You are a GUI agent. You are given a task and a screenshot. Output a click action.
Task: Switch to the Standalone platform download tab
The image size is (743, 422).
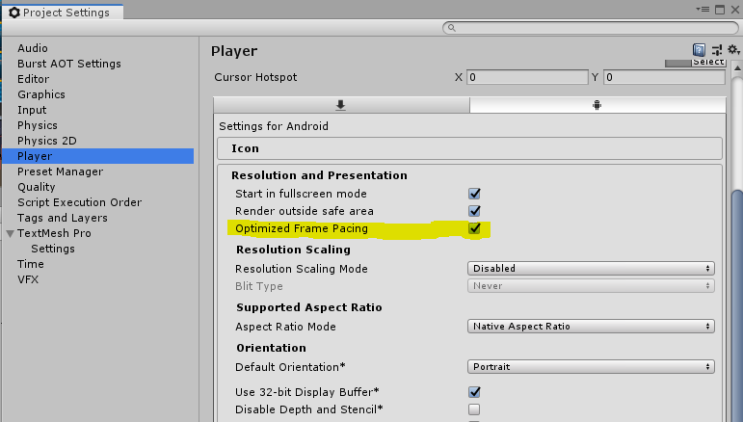[x=341, y=105]
